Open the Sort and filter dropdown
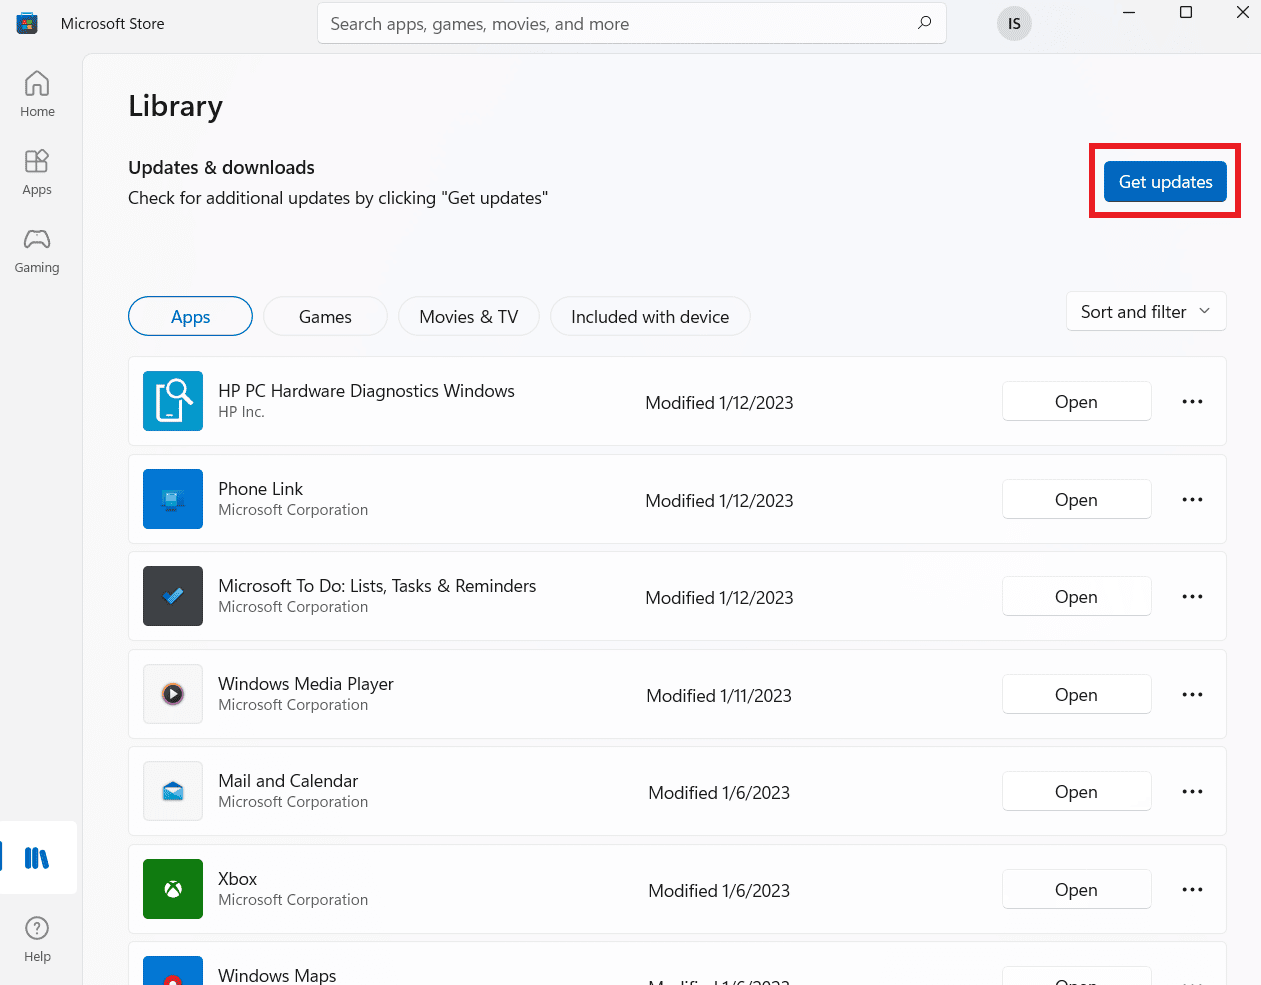 (x=1145, y=311)
